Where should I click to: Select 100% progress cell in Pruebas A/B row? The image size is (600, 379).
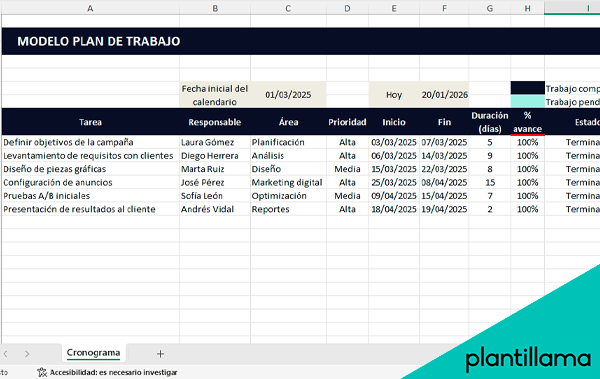click(528, 196)
